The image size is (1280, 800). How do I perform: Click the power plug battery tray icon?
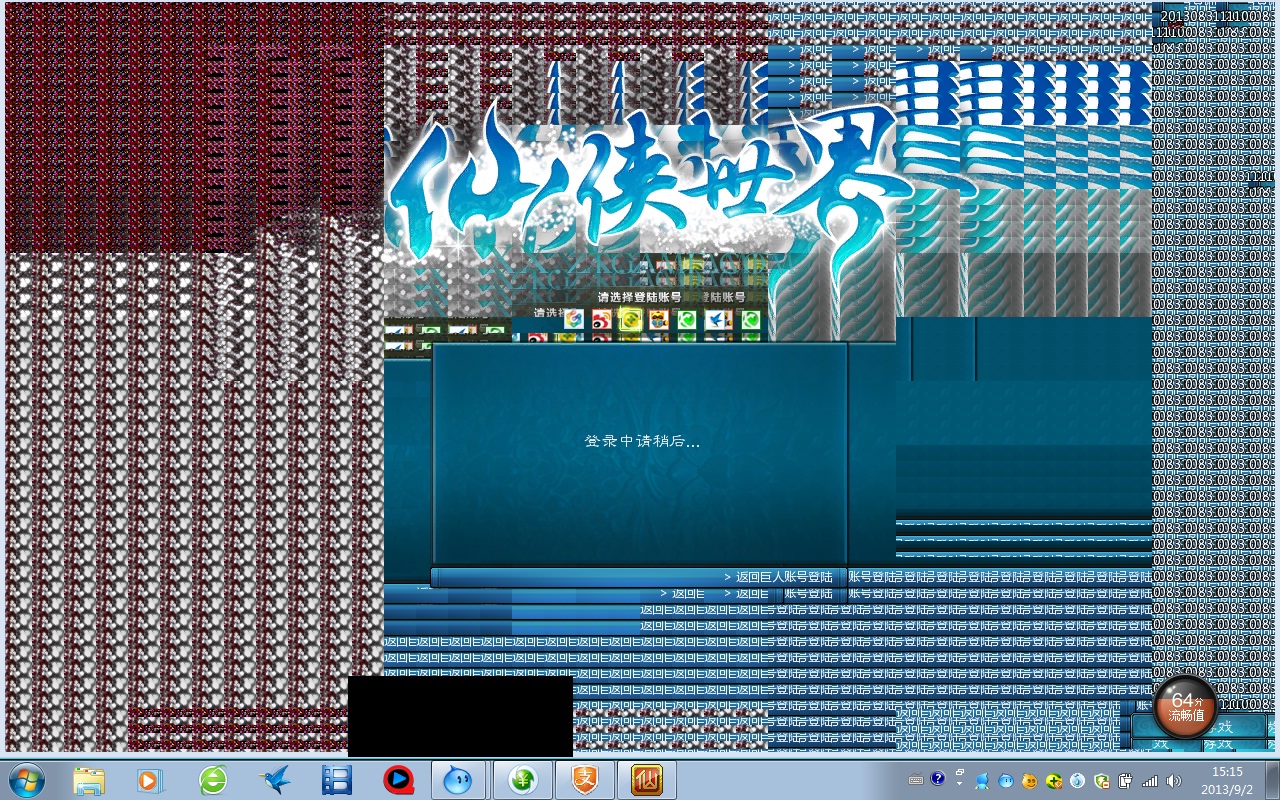[1126, 781]
